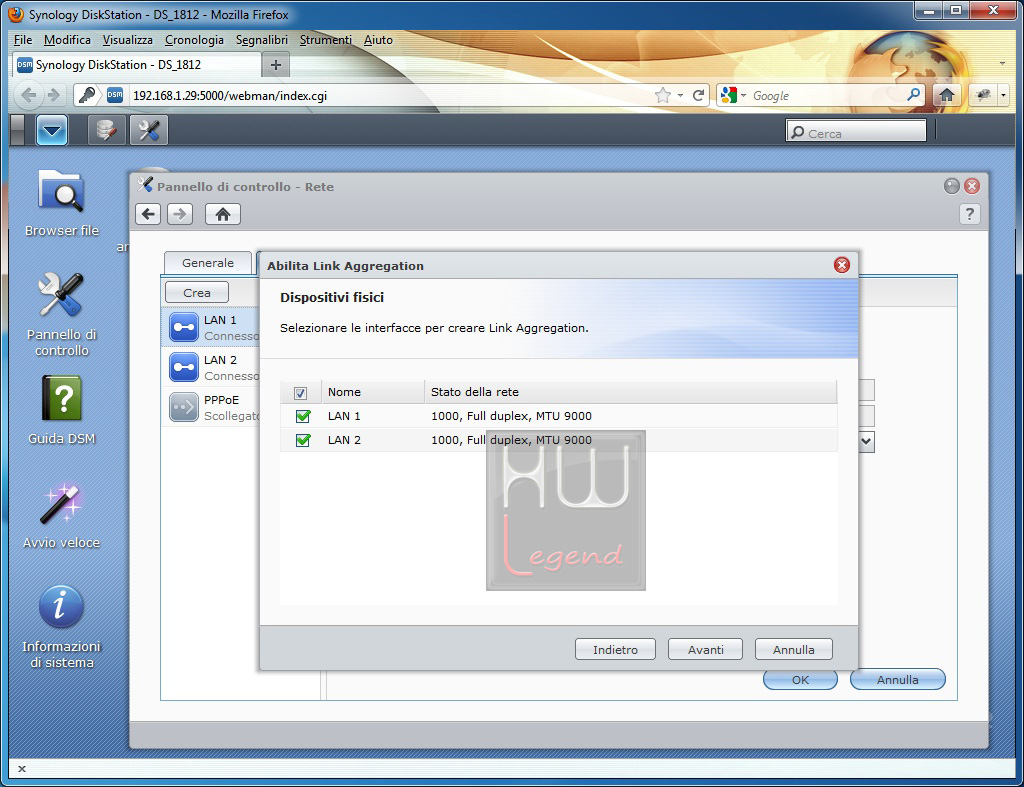Open the Strumenti menu

tap(325, 40)
